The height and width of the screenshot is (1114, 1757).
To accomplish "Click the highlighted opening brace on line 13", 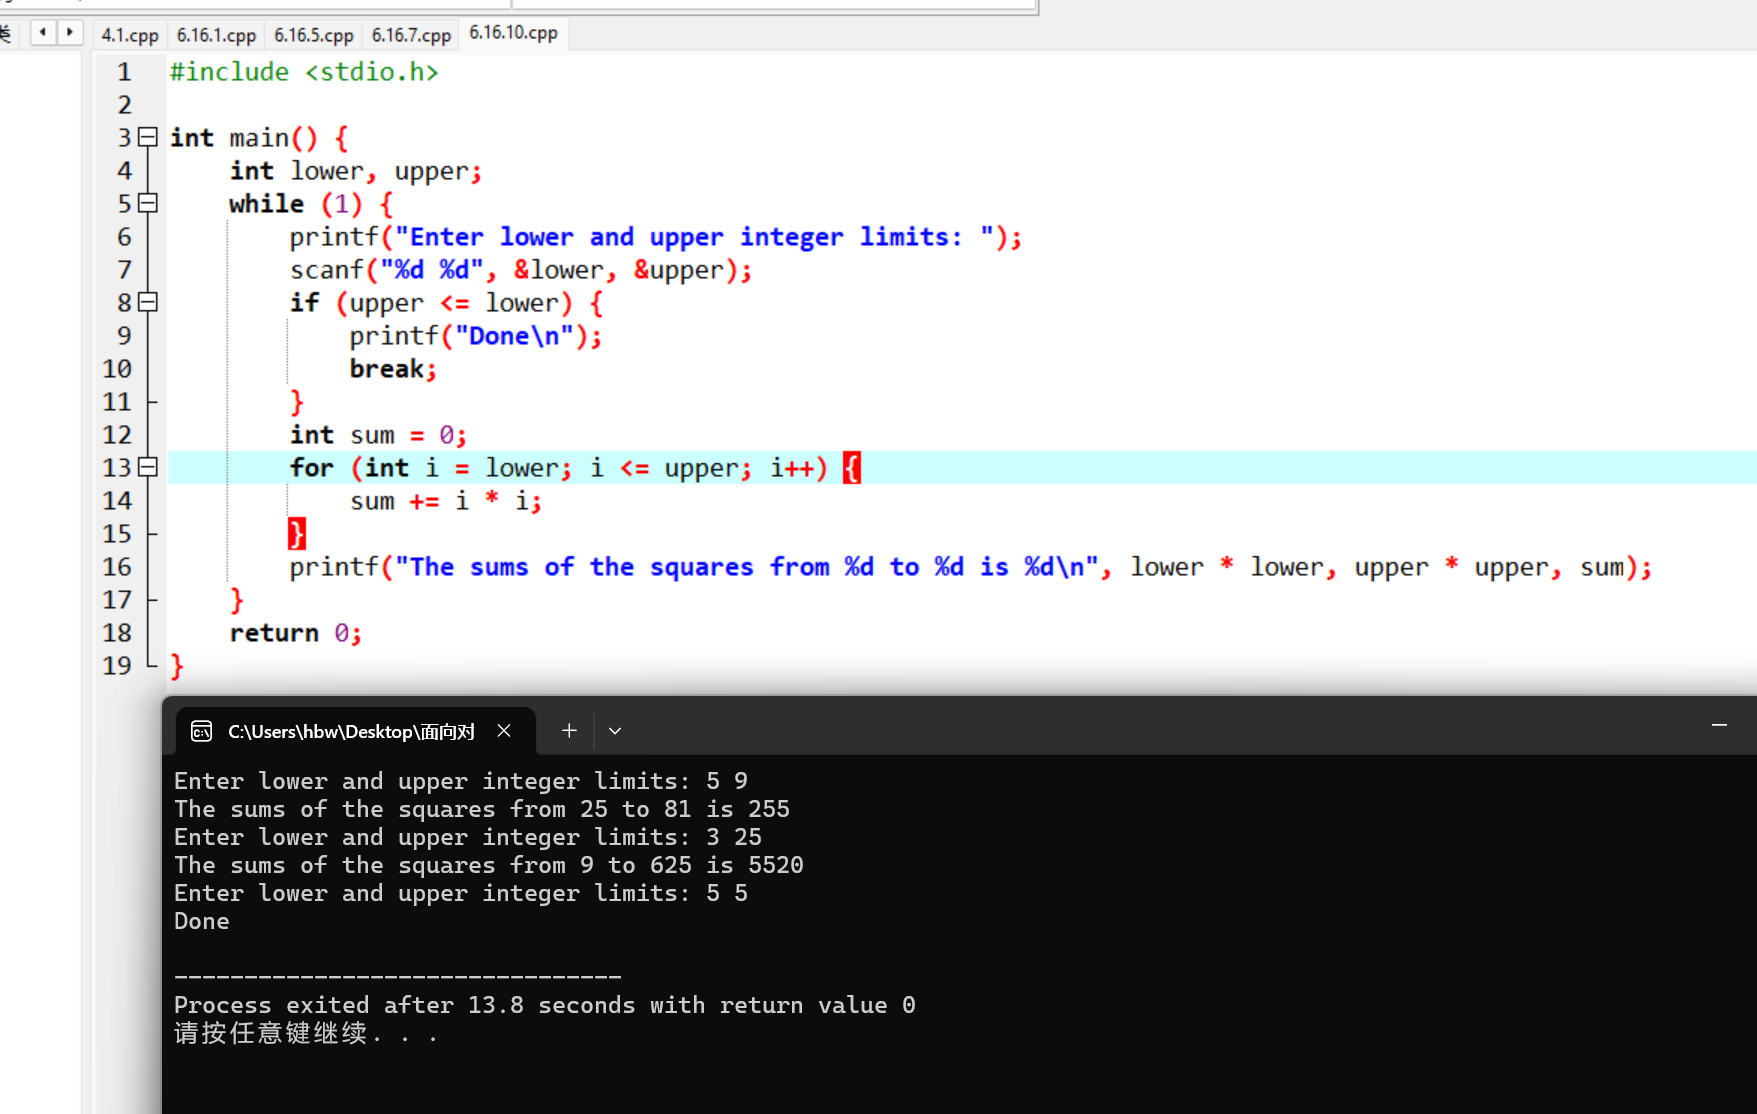I will pyautogui.click(x=851, y=467).
